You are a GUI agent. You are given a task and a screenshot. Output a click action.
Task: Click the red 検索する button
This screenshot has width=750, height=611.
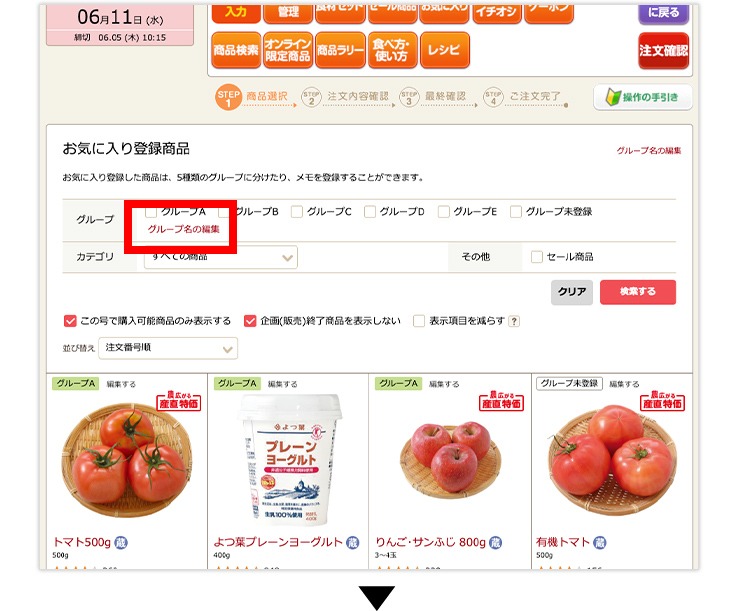pos(638,292)
